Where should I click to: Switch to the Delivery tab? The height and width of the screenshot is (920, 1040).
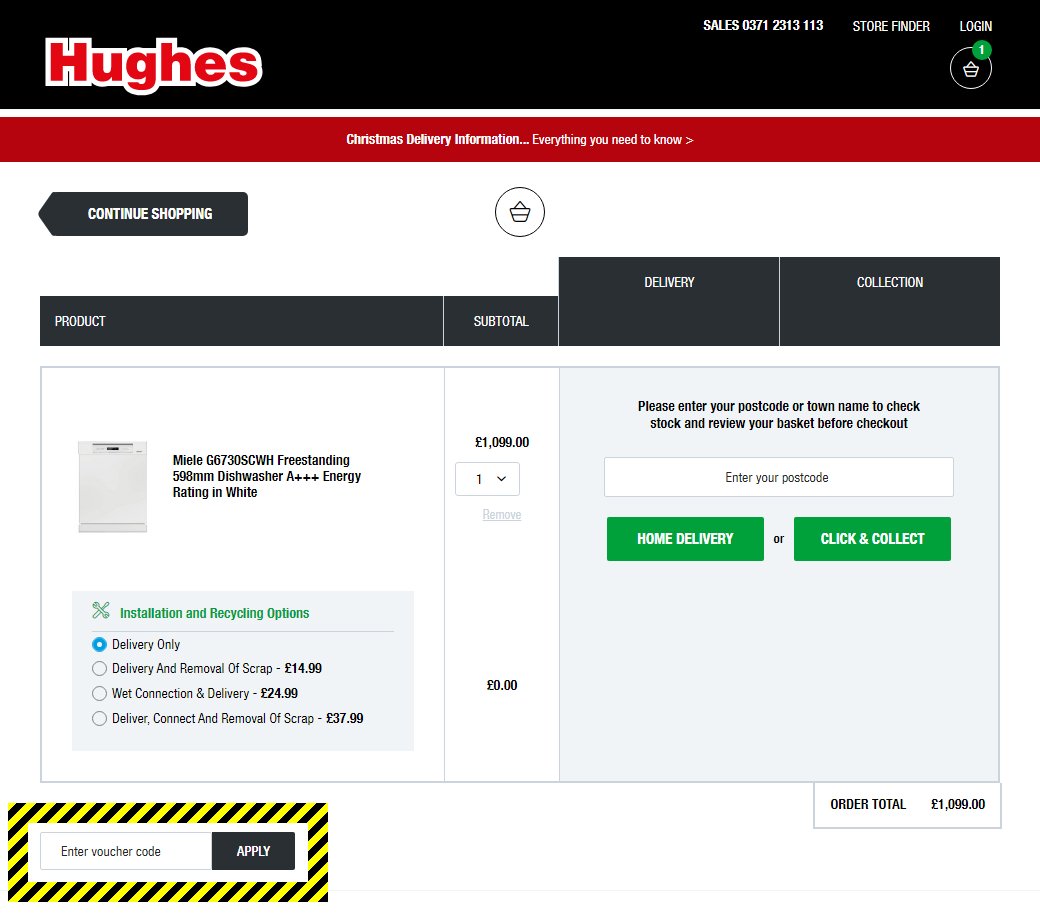pyautogui.click(x=668, y=282)
